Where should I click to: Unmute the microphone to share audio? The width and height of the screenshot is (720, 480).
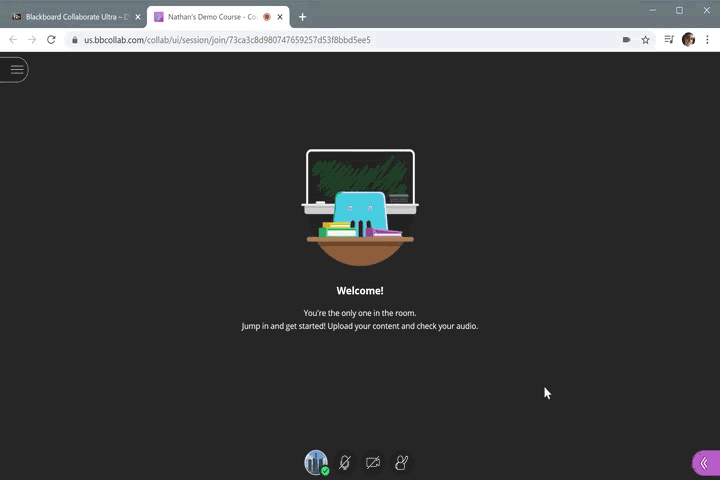tap(345, 462)
